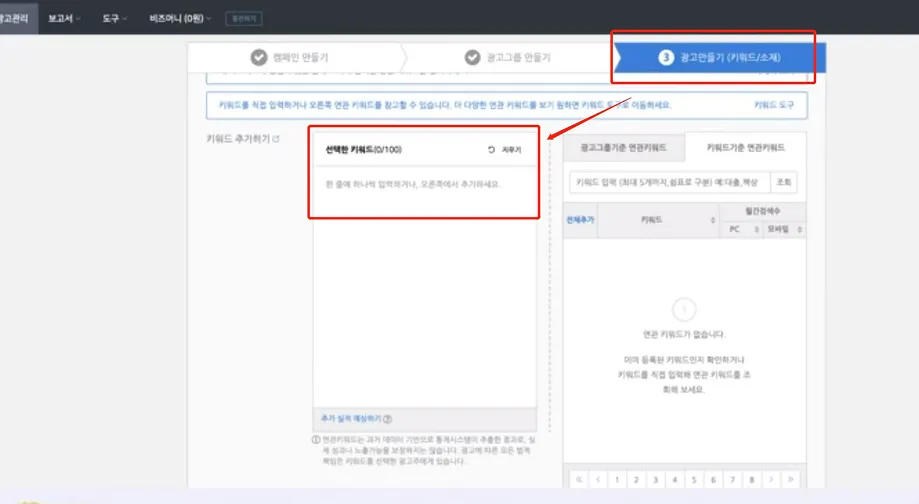Go to previous page with left arrow
This screenshot has height=504, width=919.
point(598,479)
